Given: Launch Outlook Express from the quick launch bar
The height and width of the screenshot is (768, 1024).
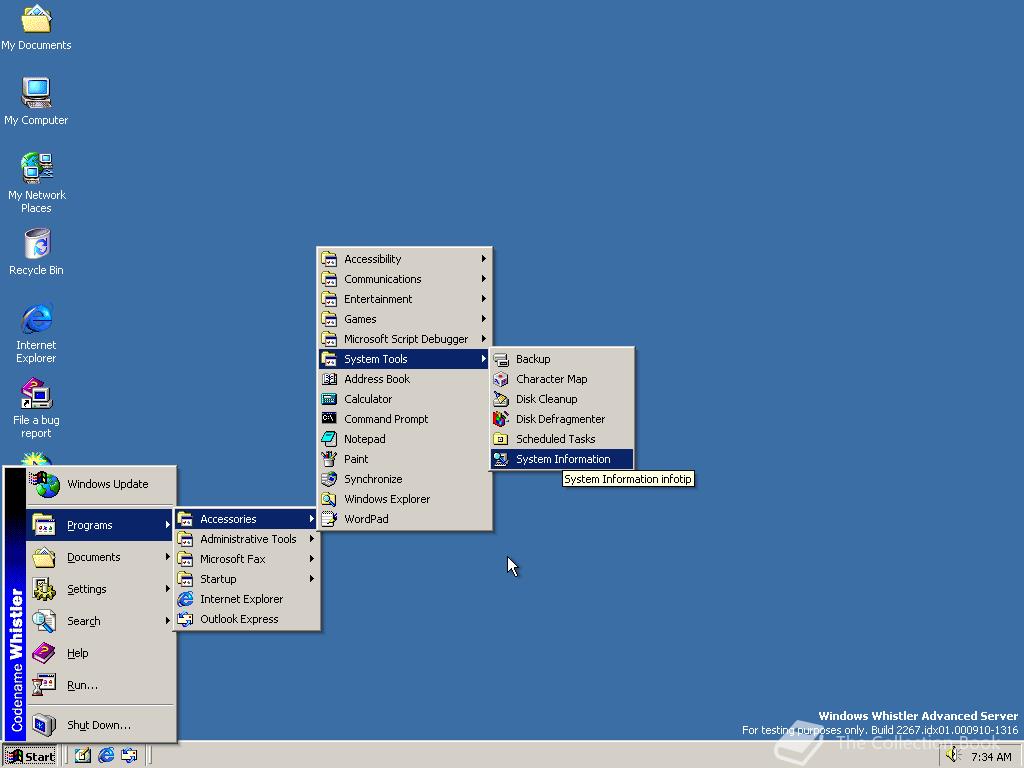Looking at the screenshot, I should pyautogui.click(x=129, y=756).
